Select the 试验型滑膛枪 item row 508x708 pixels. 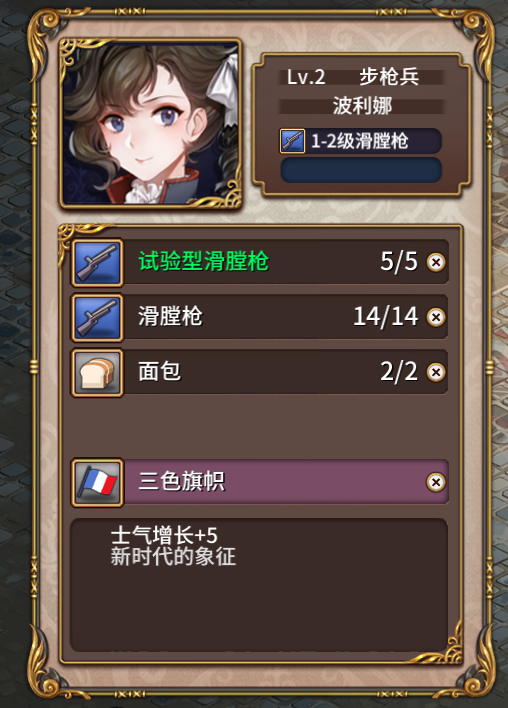(260, 262)
